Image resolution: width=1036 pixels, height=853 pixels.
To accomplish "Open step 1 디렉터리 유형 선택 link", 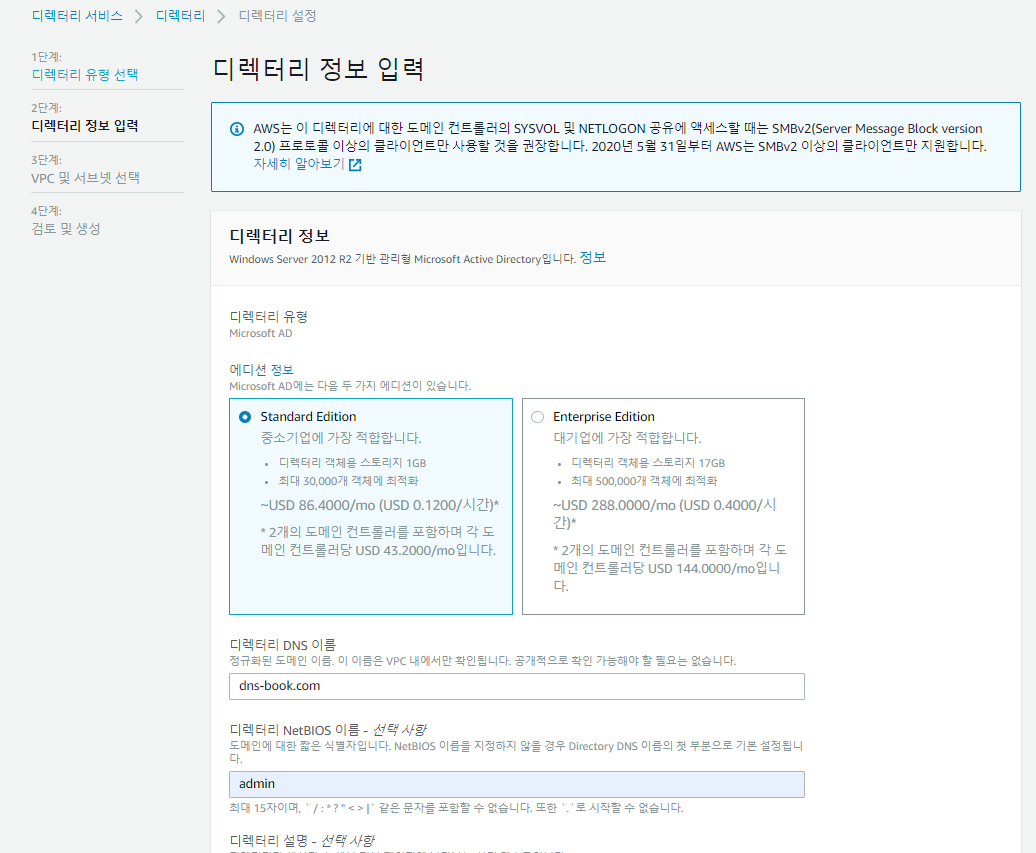I will pos(85,75).
